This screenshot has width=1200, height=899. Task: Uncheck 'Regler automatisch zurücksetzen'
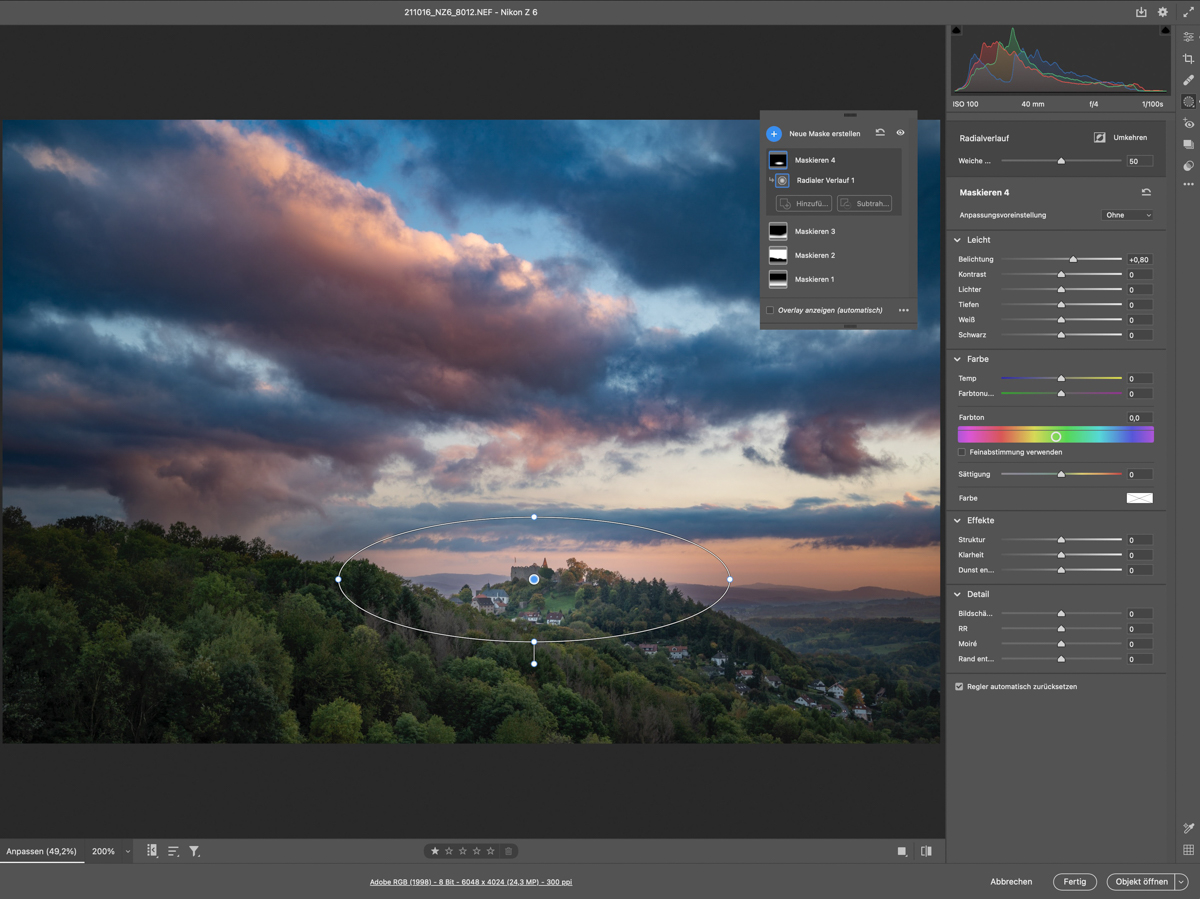[x=959, y=687]
